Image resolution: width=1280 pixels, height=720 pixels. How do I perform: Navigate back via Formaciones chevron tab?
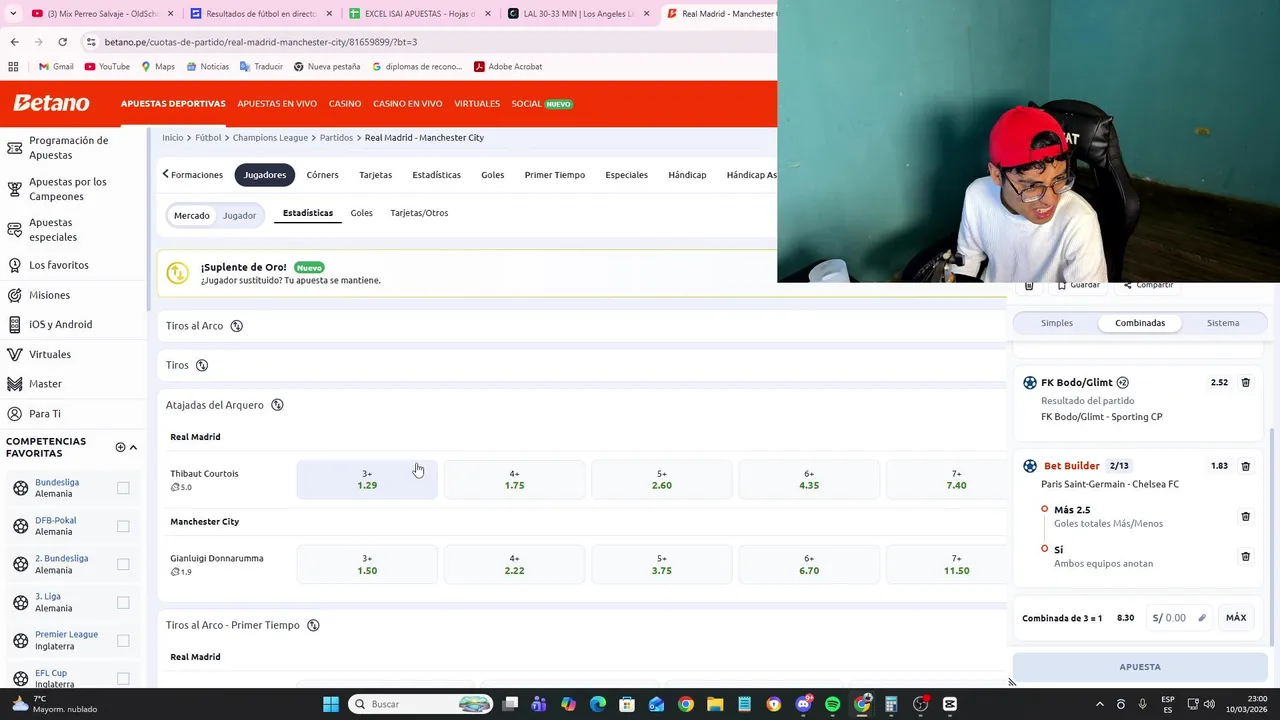[193, 175]
